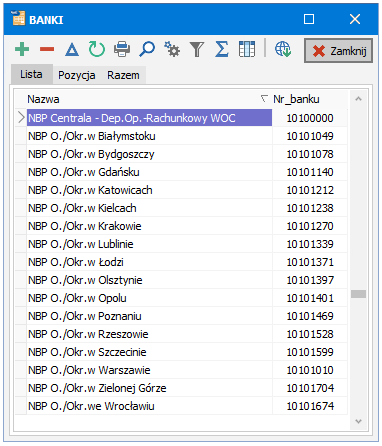Click bank number 10101140
The width and height of the screenshot is (382, 446).
coord(310,172)
